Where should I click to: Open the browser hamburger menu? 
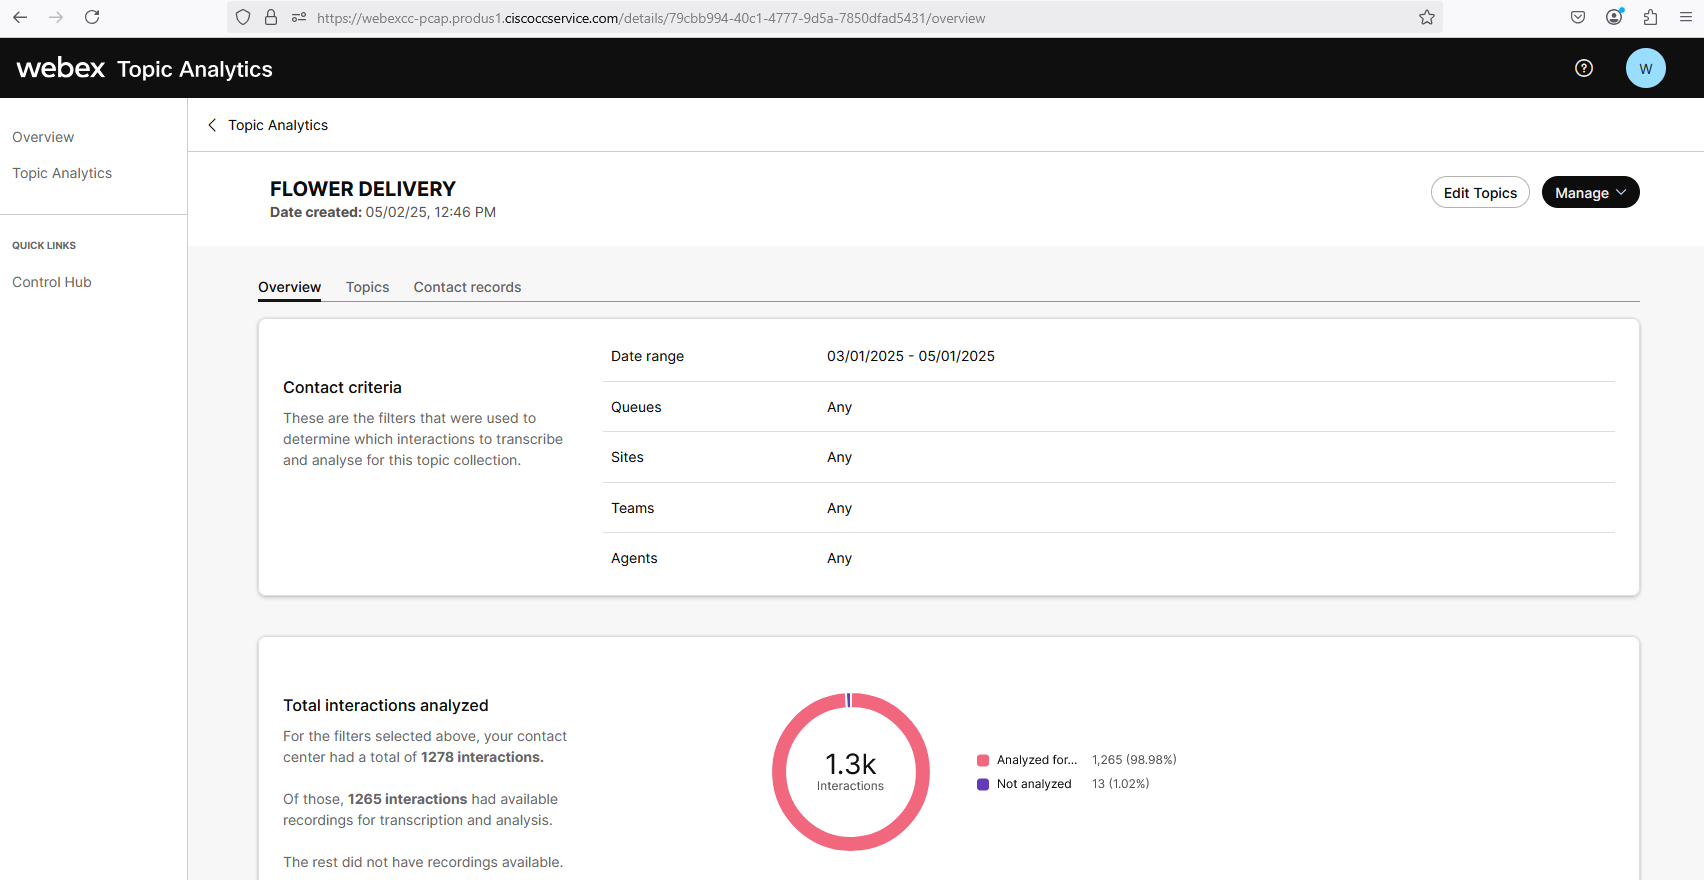pyautogui.click(x=1686, y=17)
